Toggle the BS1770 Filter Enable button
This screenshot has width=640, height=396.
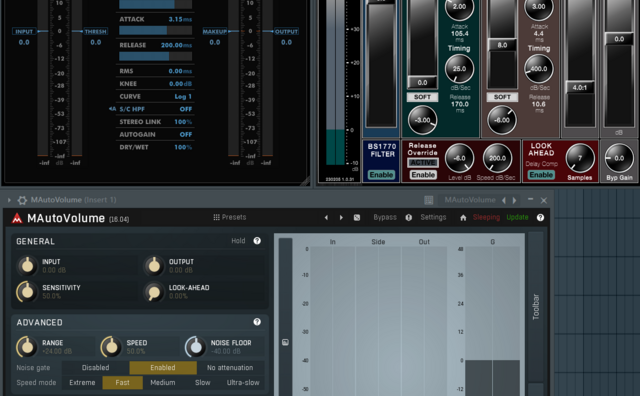381,175
